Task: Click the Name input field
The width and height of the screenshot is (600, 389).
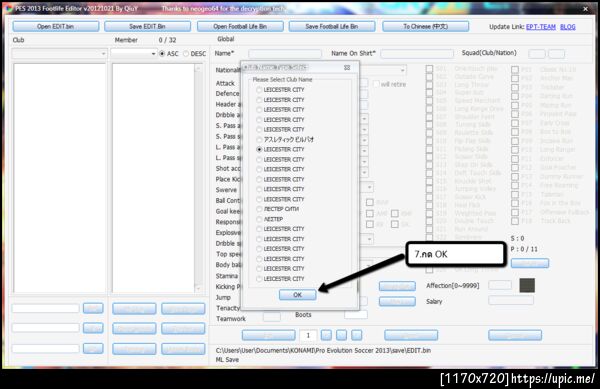Action: pyautogui.click(x=285, y=54)
